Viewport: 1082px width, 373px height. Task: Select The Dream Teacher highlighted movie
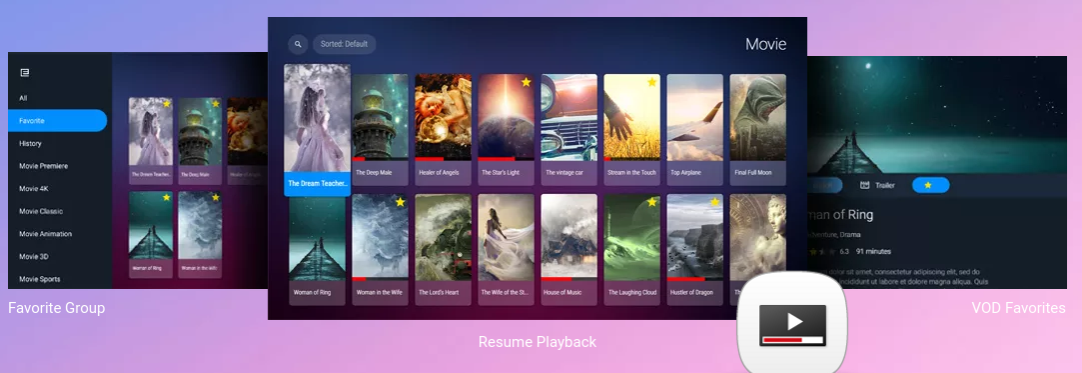click(x=317, y=130)
